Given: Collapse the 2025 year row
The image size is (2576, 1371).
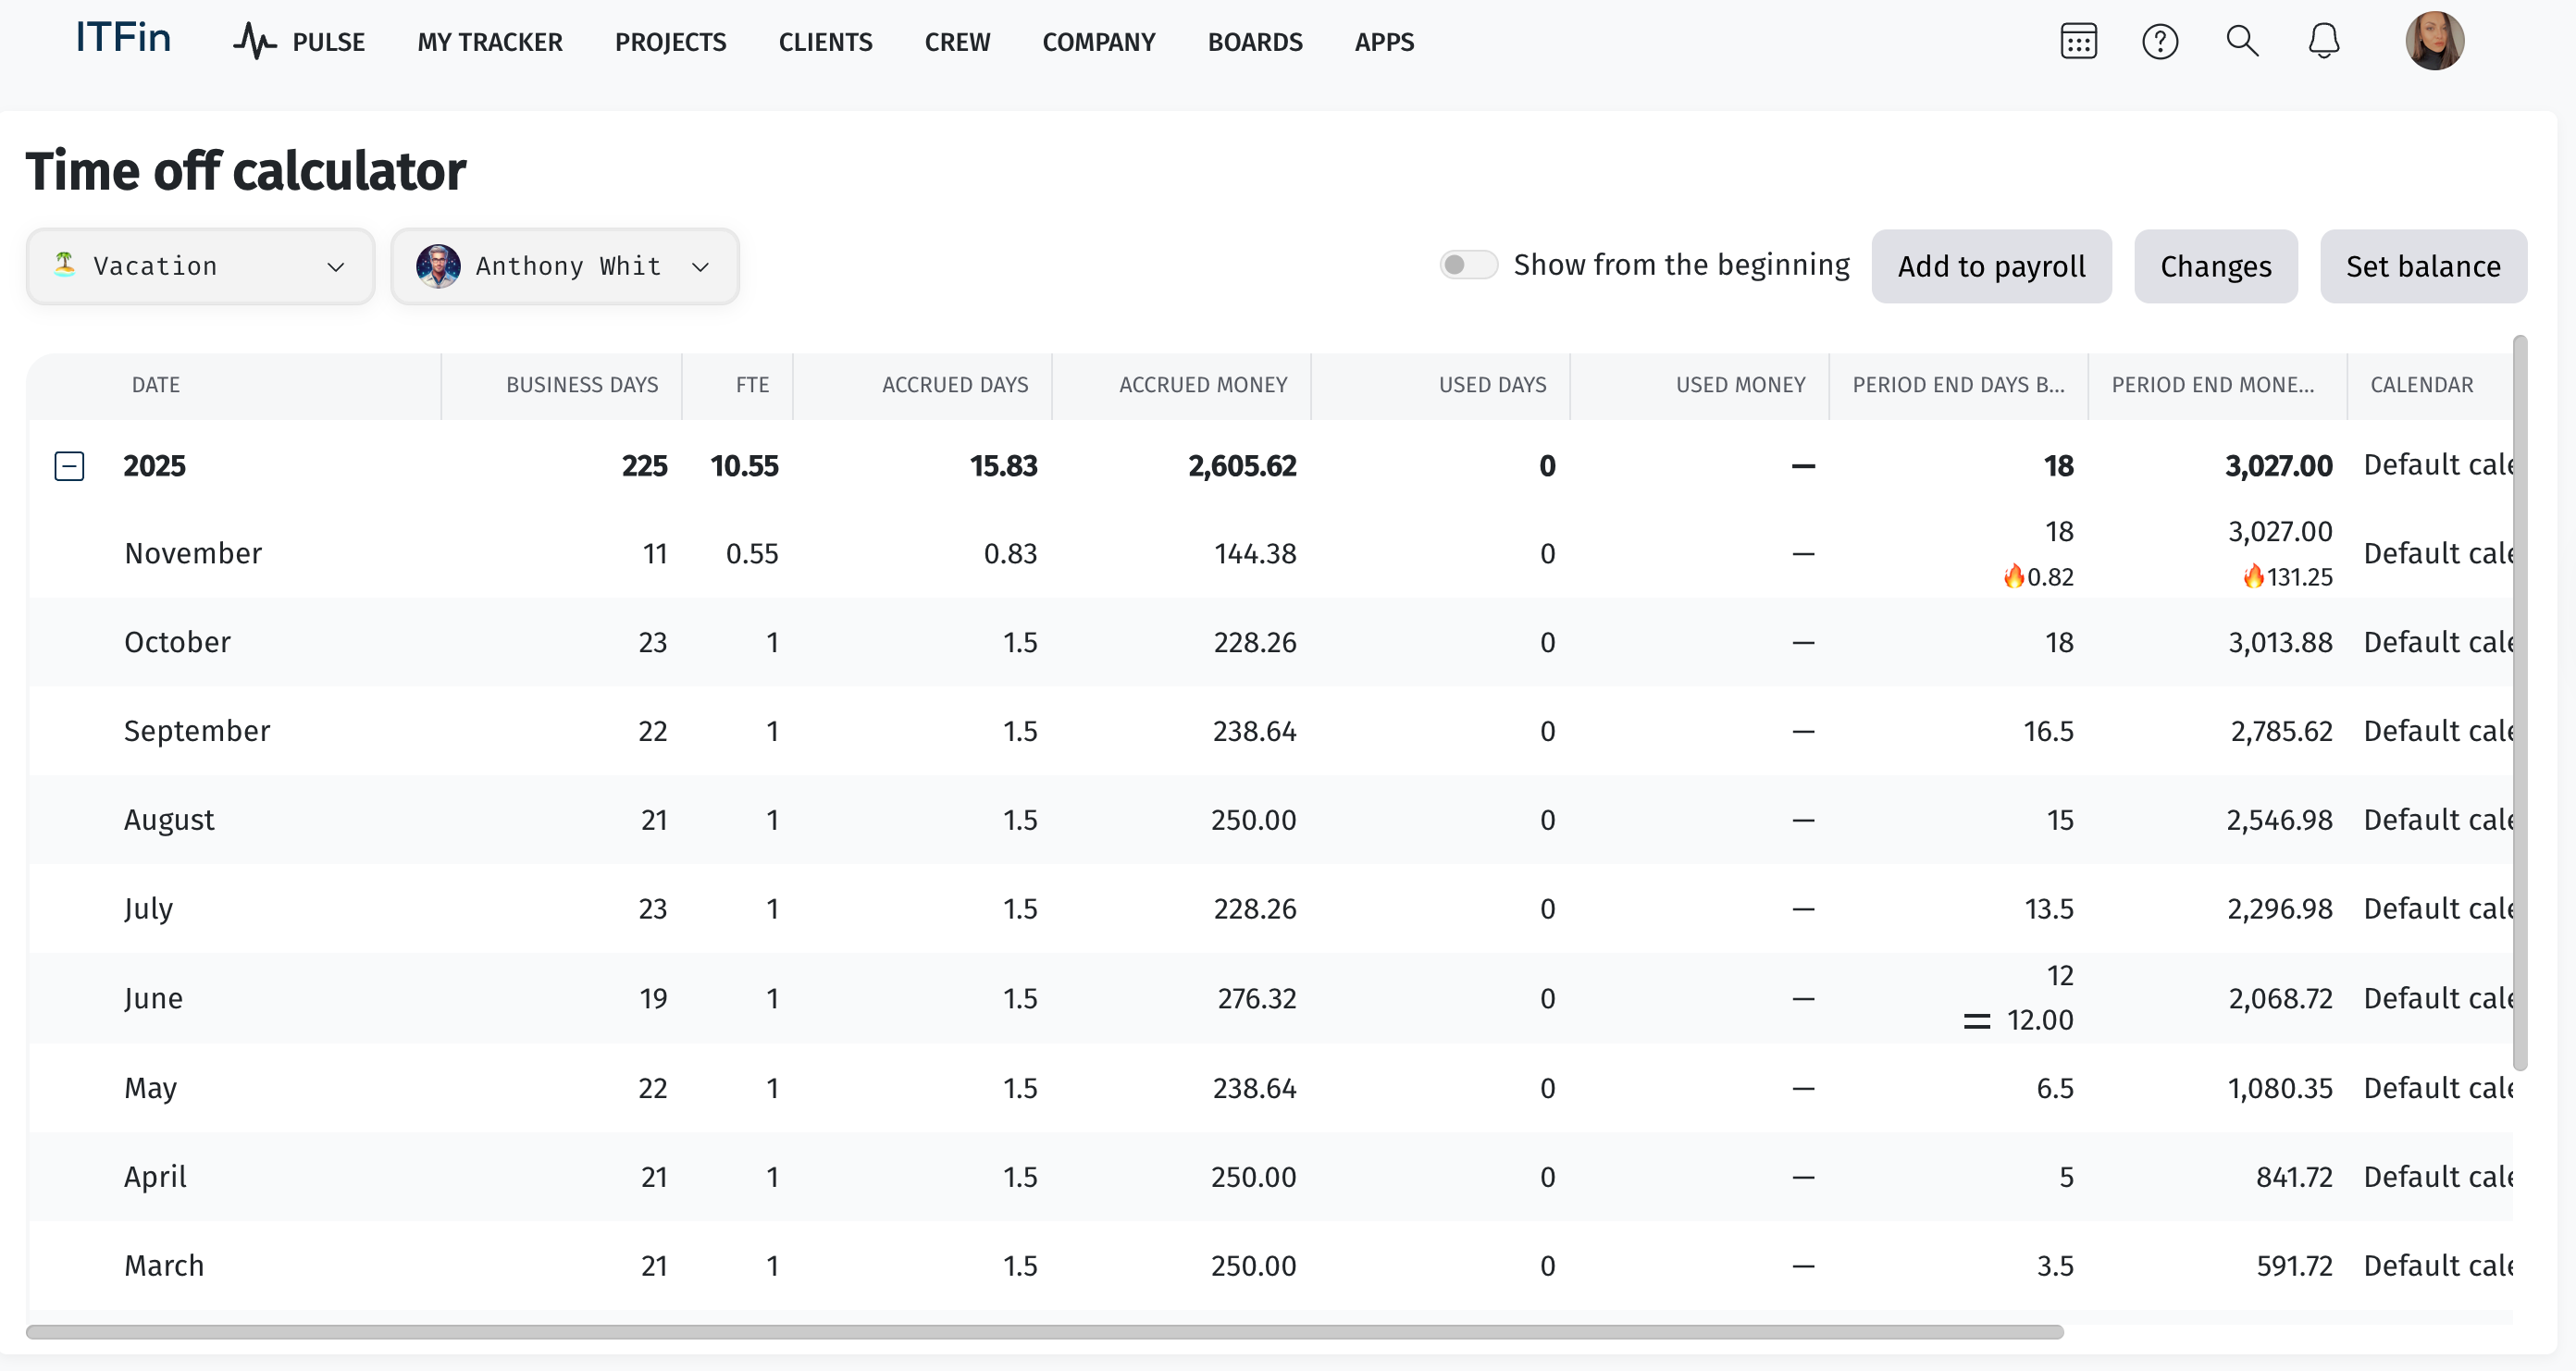Looking at the screenshot, I should pyautogui.click(x=69, y=466).
